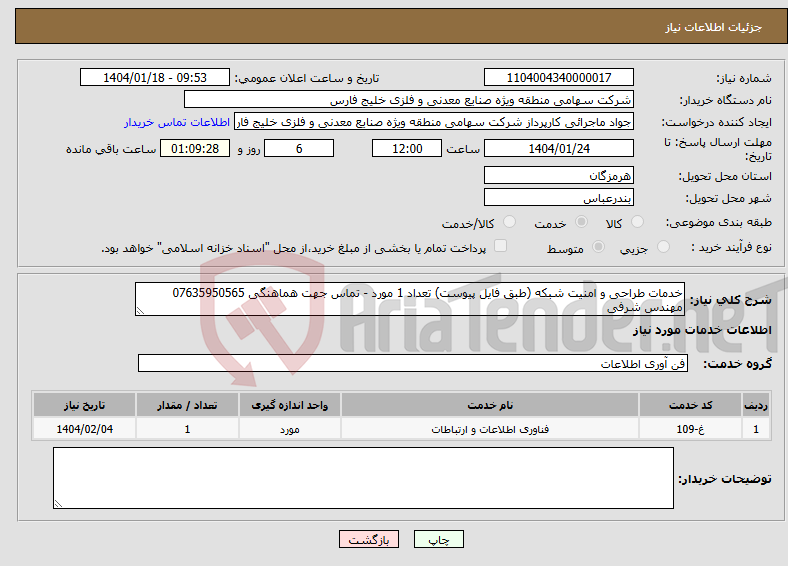Click the delivery province field هرمزگان
This screenshot has width=788, height=566.
(558, 175)
